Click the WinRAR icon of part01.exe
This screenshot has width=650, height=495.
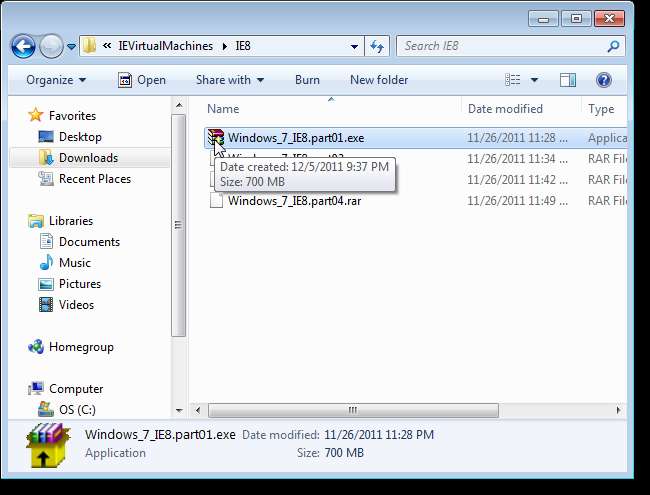point(216,137)
